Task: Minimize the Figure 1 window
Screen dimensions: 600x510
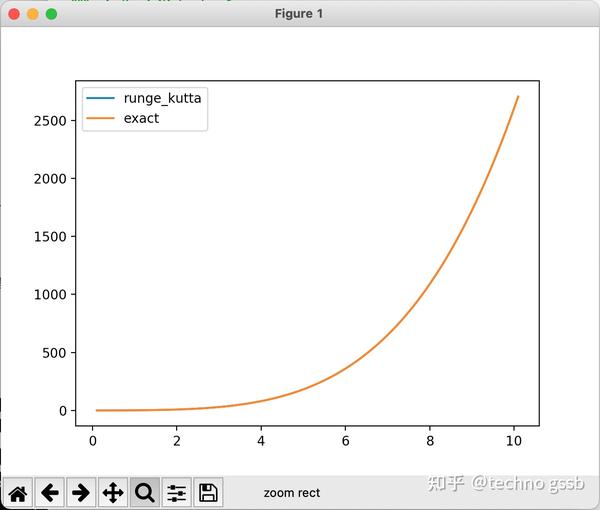Action: pos(33,14)
